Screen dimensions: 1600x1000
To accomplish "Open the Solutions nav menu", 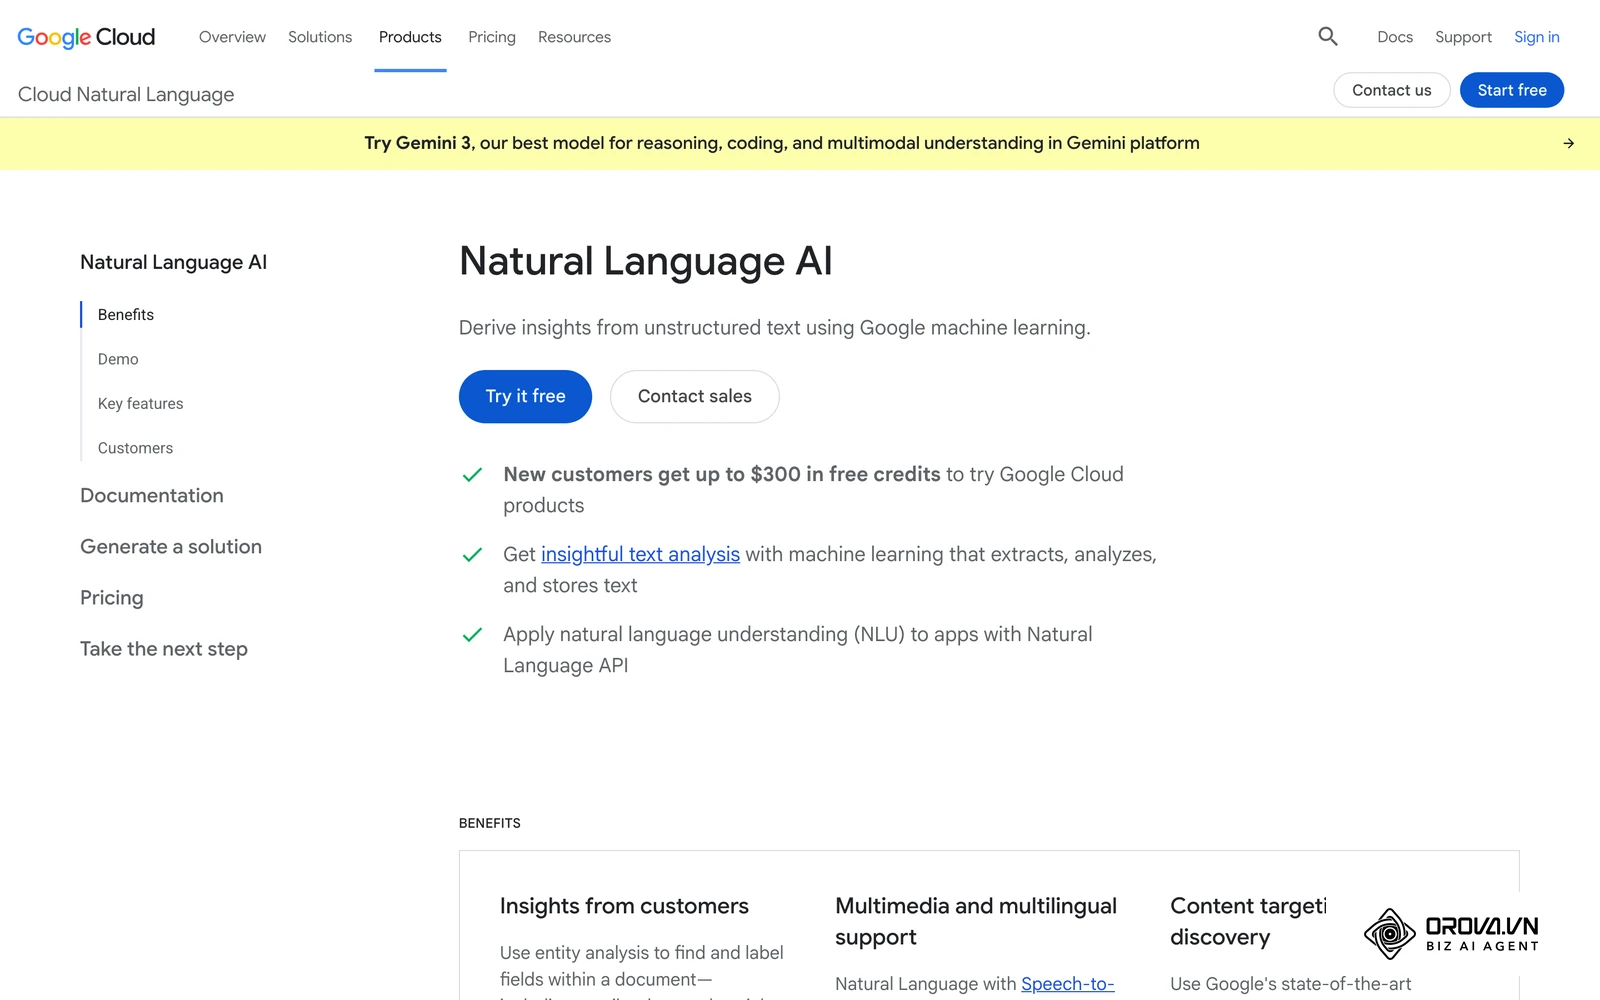I will point(320,37).
